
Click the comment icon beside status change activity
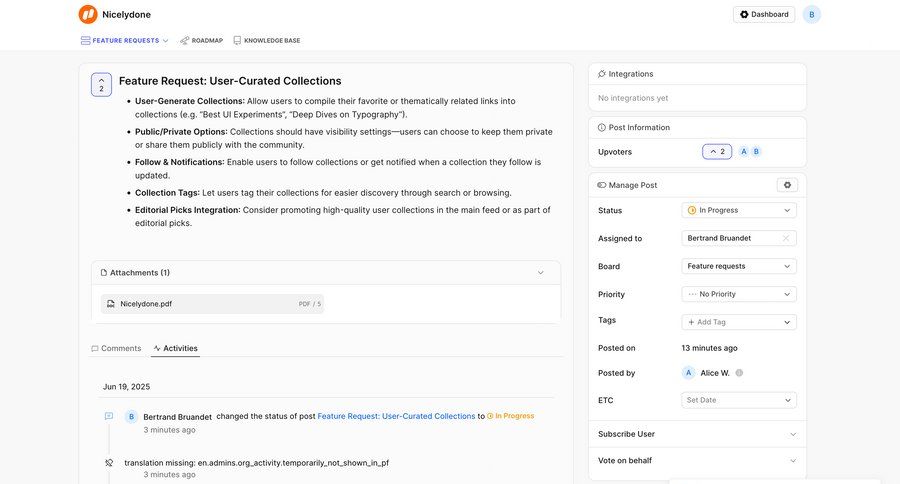click(109, 416)
